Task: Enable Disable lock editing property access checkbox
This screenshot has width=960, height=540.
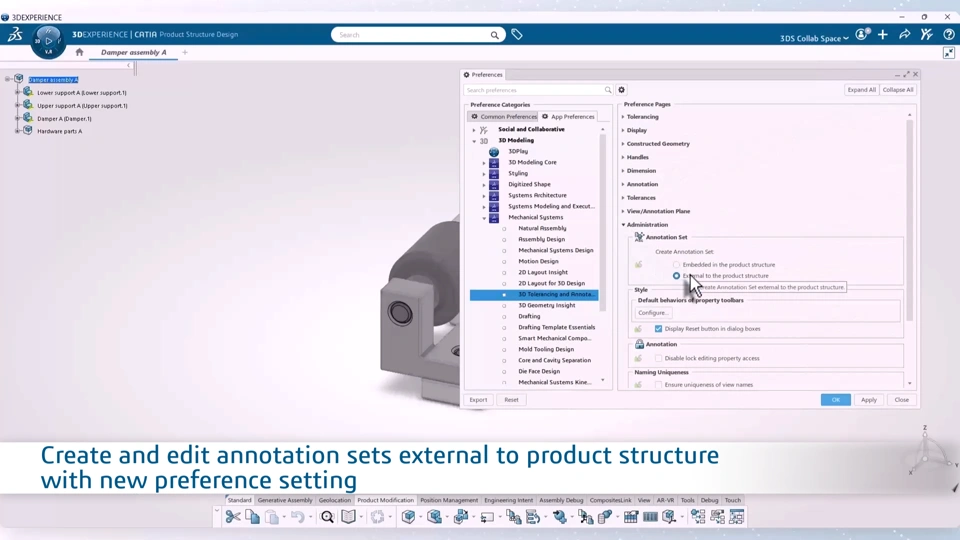Action: 658,358
